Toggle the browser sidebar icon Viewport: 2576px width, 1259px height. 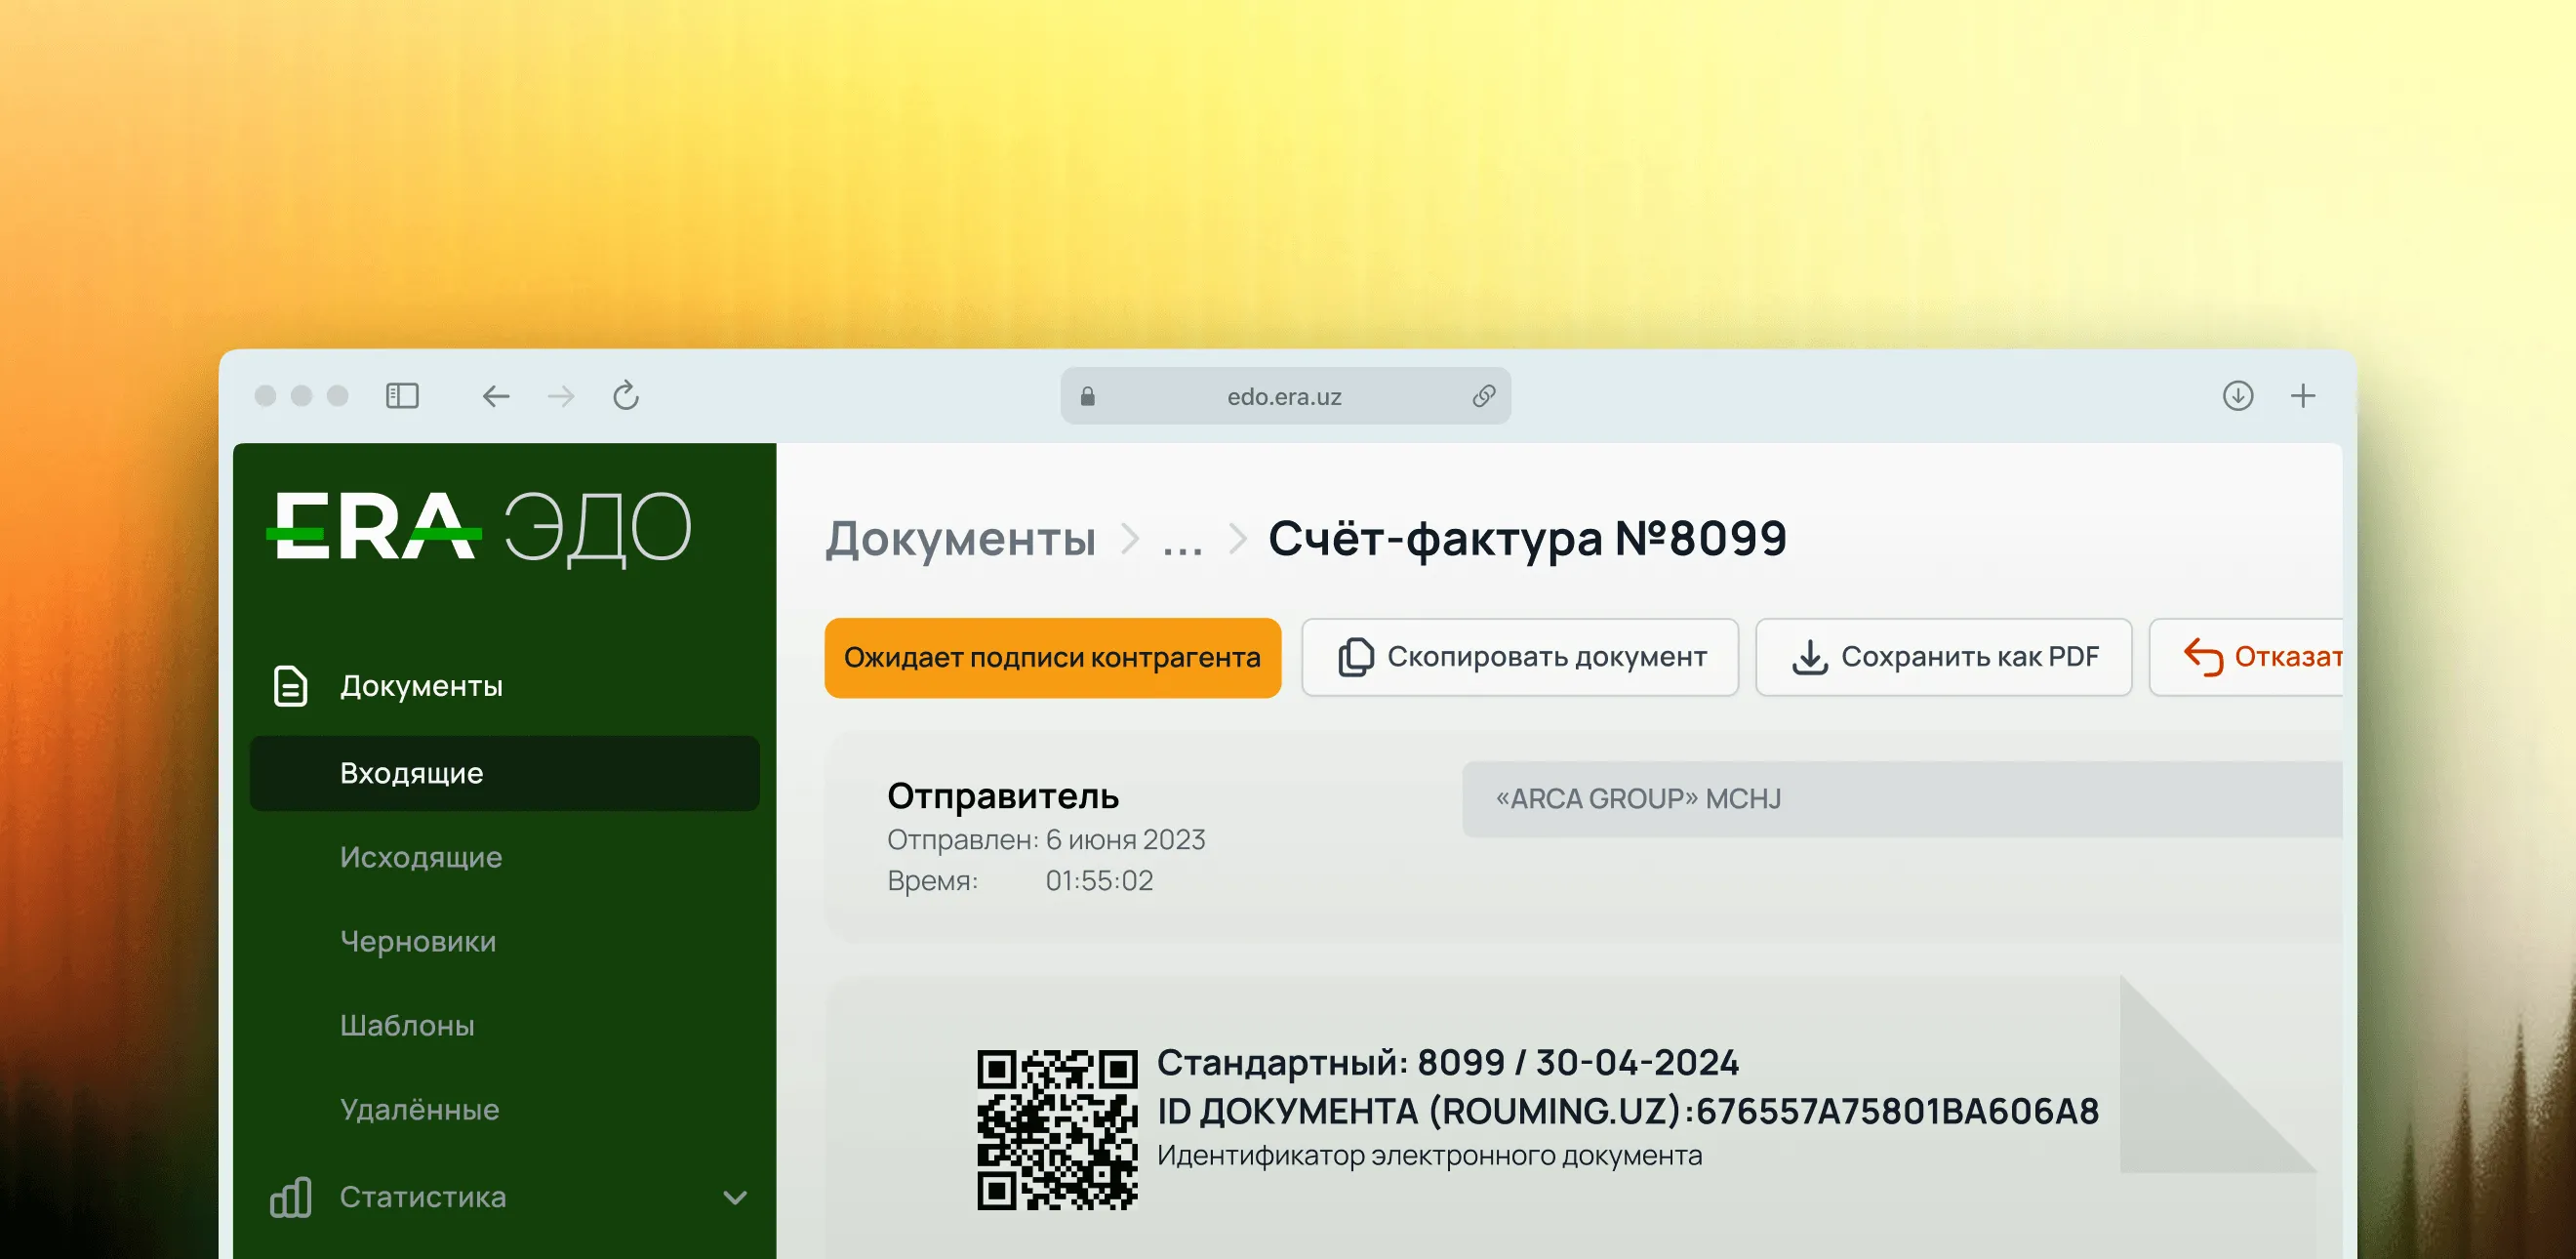[x=402, y=396]
